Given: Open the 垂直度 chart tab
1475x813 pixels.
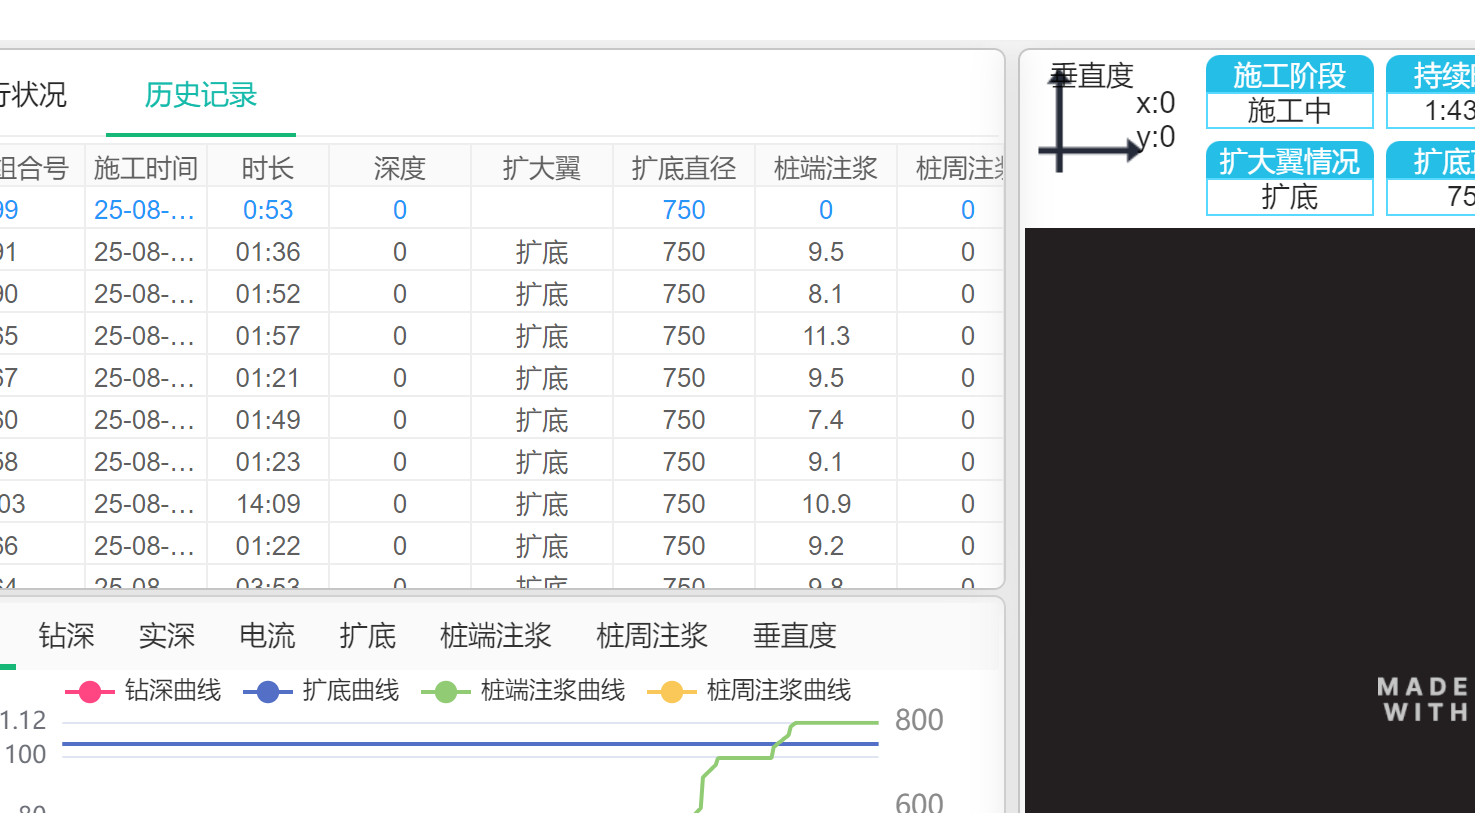Looking at the screenshot, I should point(794,636).
